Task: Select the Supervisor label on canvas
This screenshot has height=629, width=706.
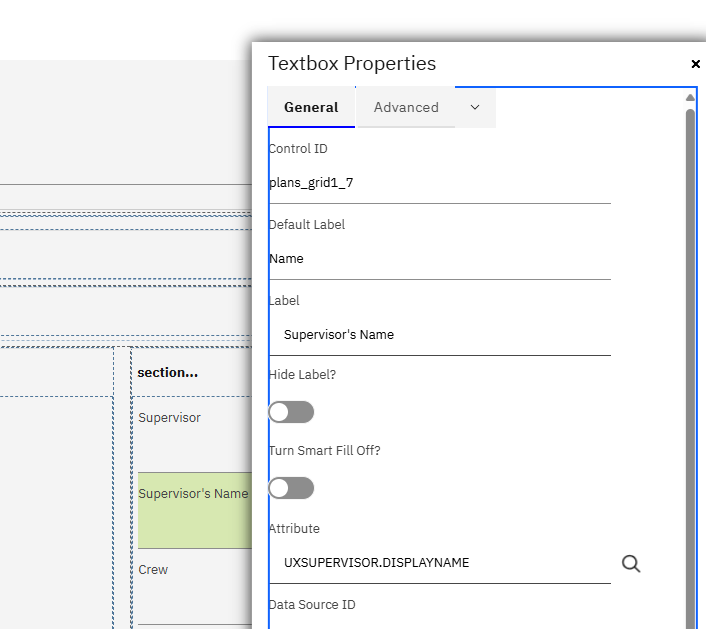Action: 170,418
